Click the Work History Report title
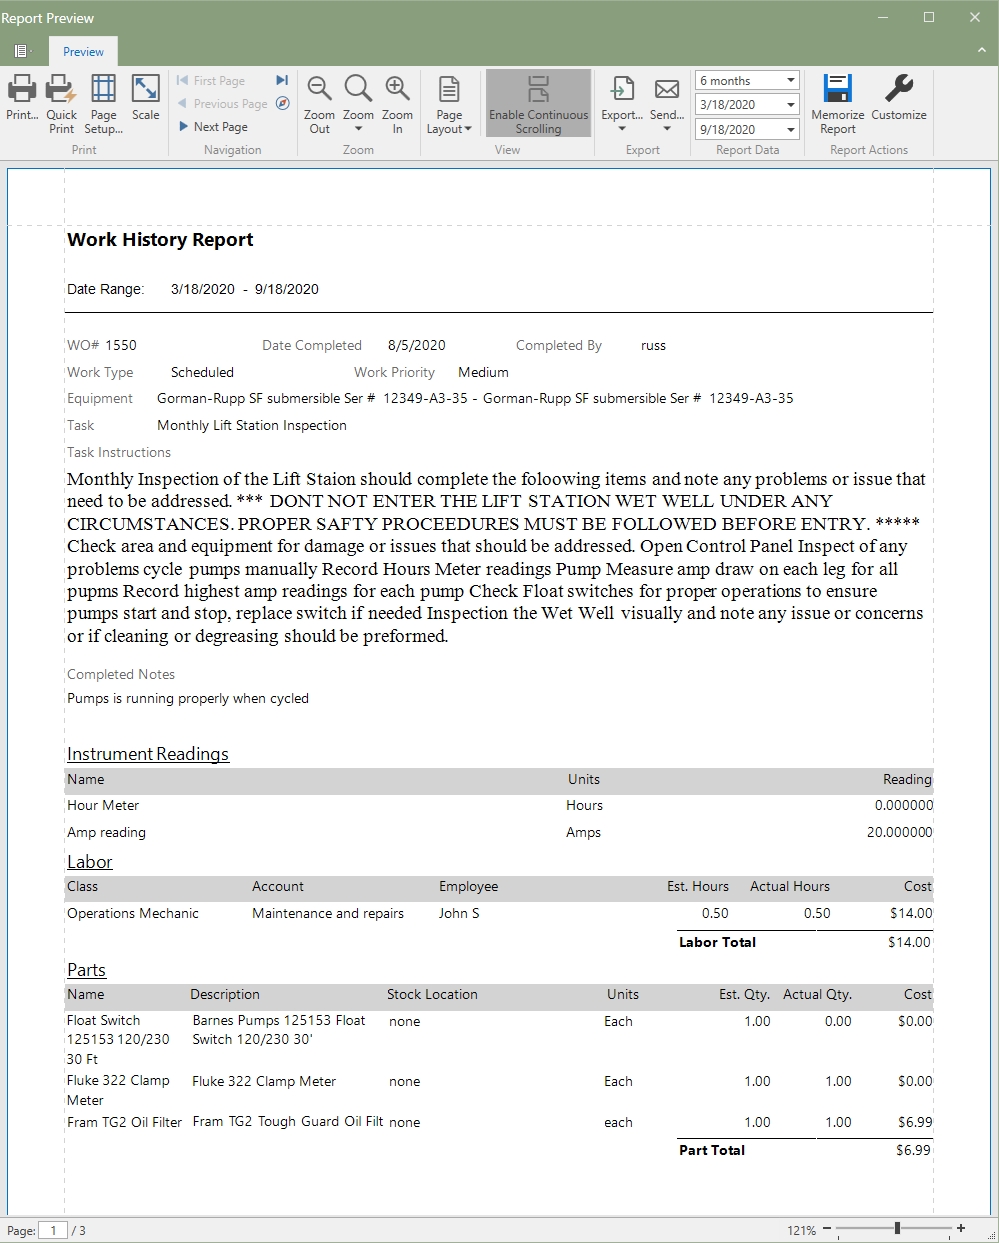 coord(160,240)
